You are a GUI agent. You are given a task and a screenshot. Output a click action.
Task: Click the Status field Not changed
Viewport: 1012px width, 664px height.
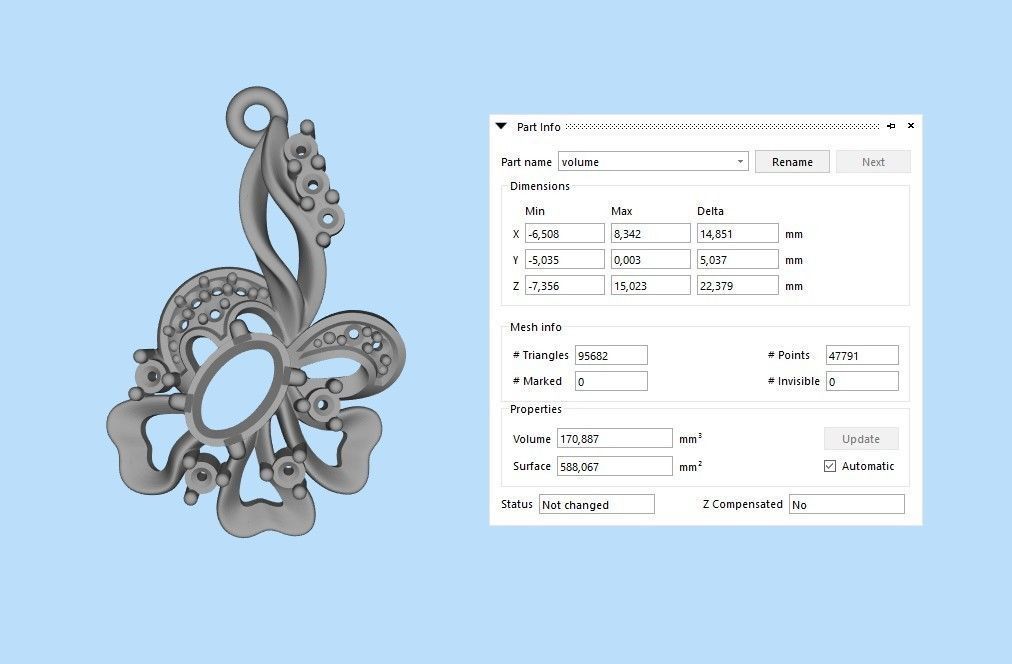coord(597,504)
